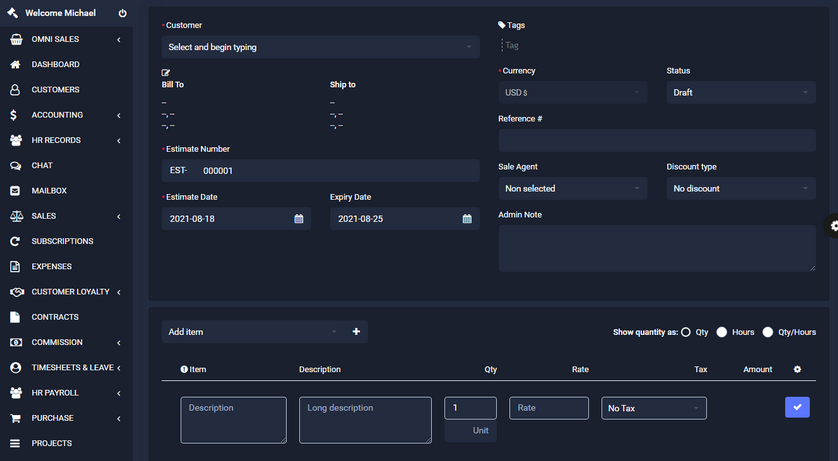Click the gear icon in the items table header
838x461 pixels.
[x=797, y=369]
